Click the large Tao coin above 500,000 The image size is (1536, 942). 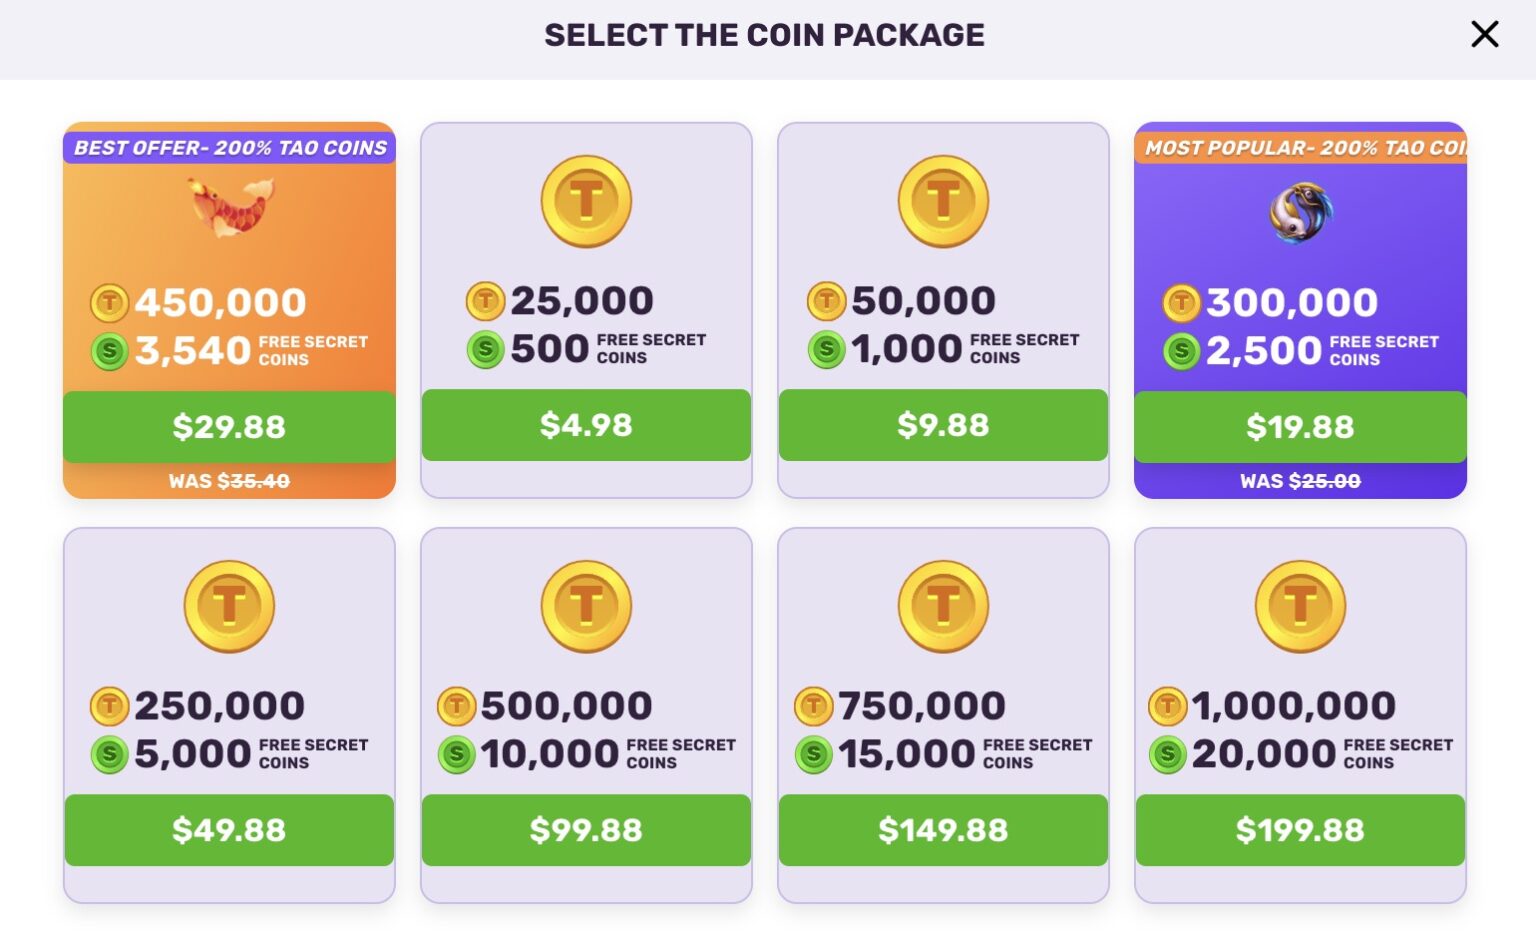pos(586,606)
